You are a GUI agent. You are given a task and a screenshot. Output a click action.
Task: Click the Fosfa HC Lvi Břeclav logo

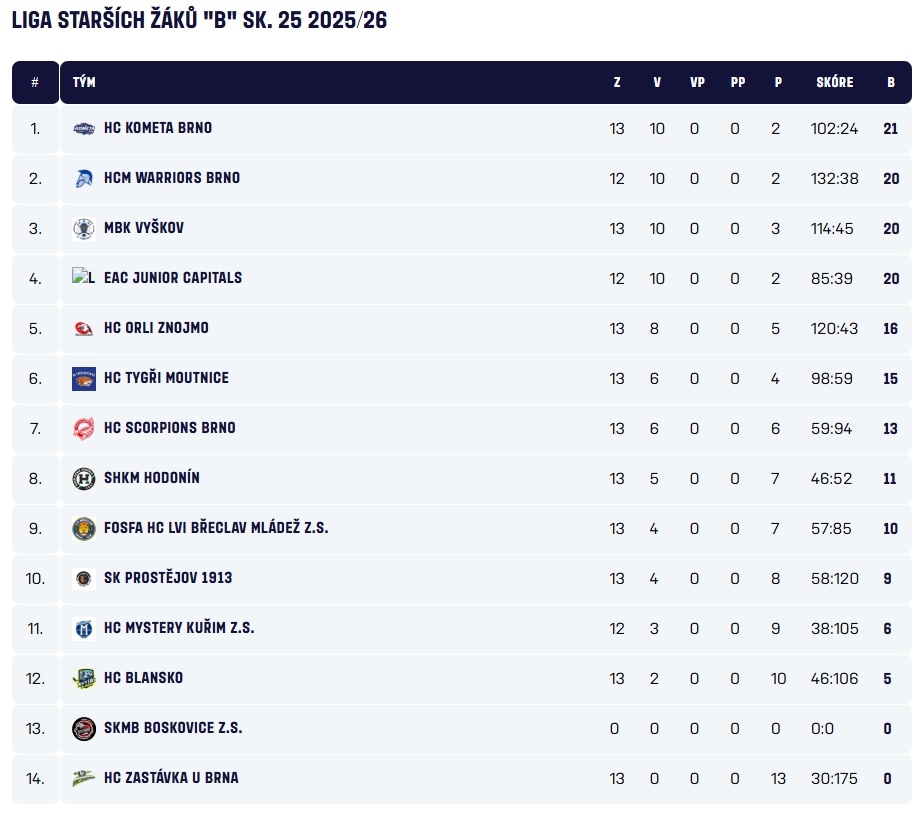(84, 528)
